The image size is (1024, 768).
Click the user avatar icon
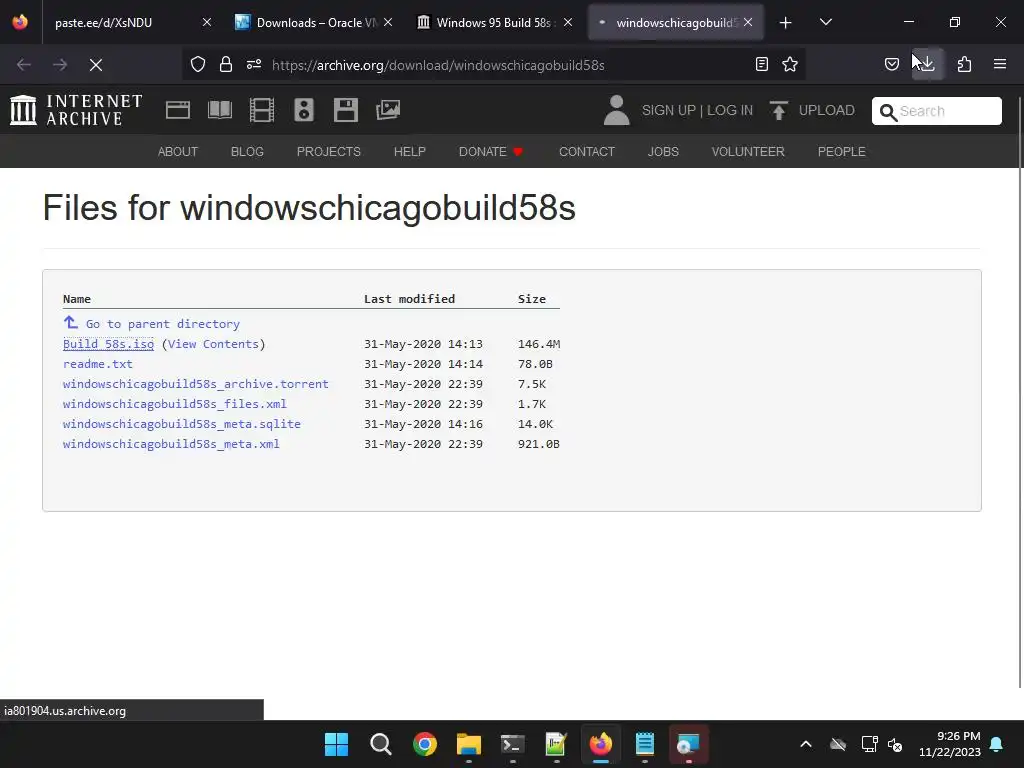point(616,110)
